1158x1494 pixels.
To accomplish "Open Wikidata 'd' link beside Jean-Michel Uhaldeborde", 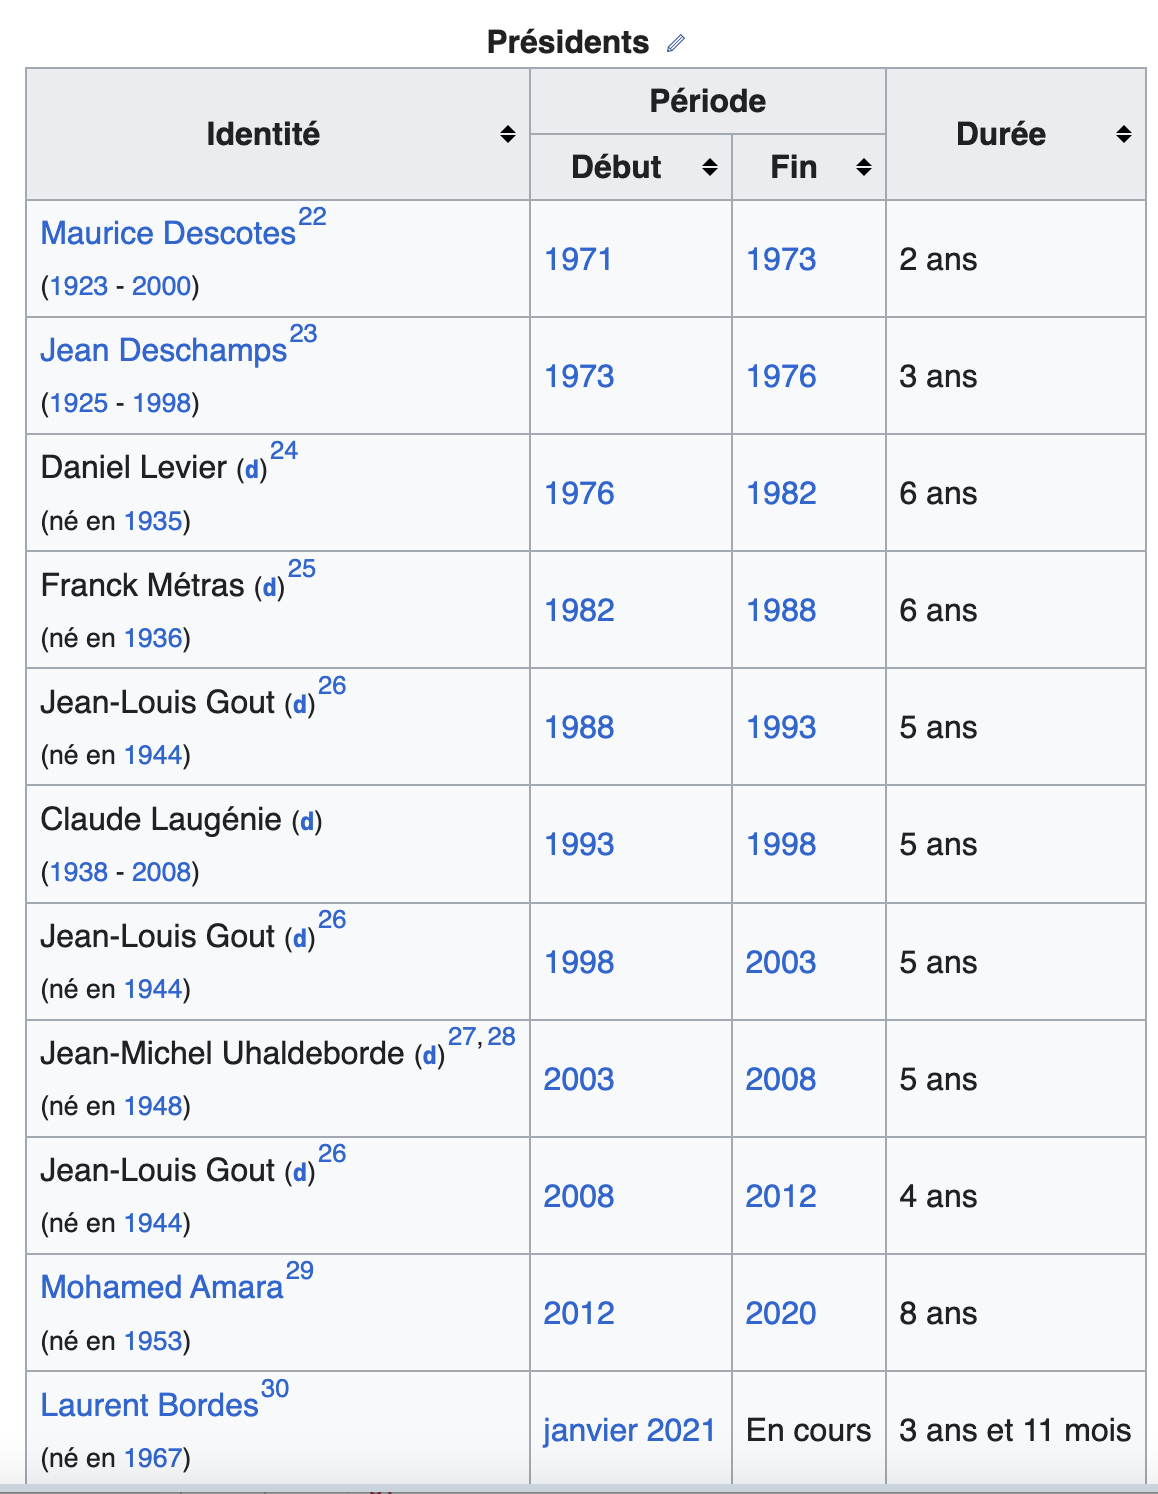I will [430, 1056].
